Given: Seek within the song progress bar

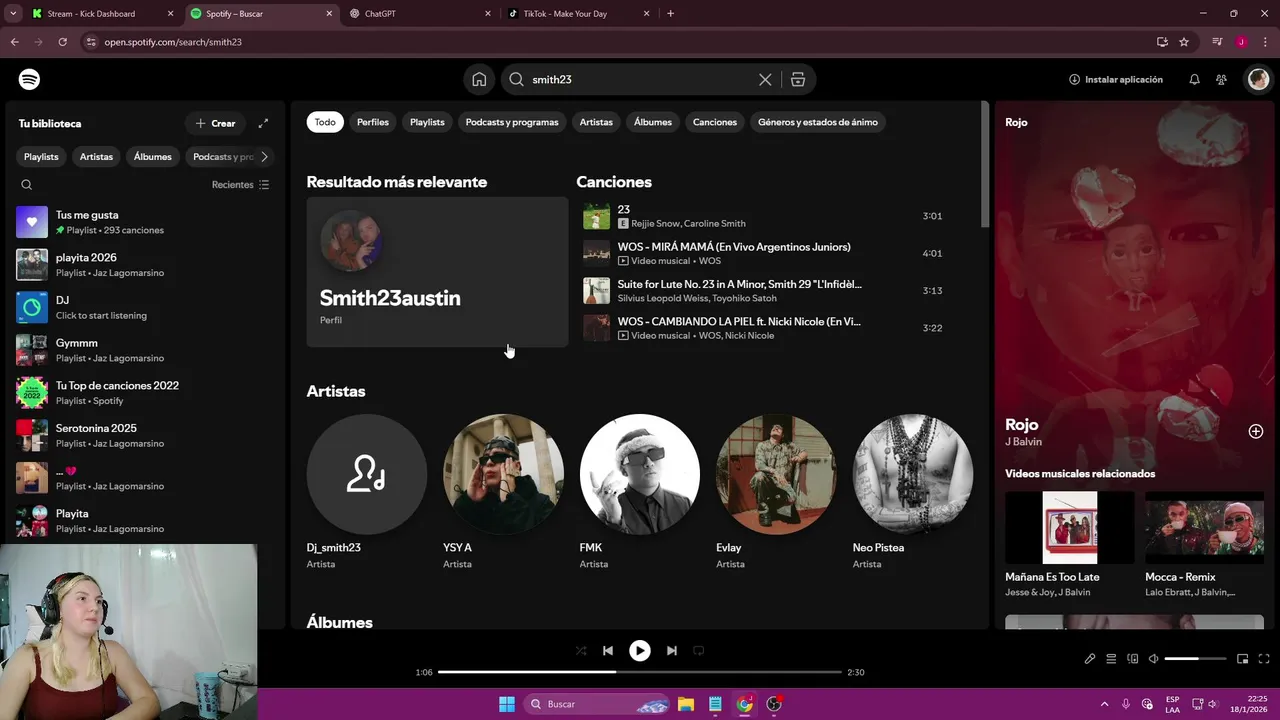Looking at the screenshot, I should point(640,672).
